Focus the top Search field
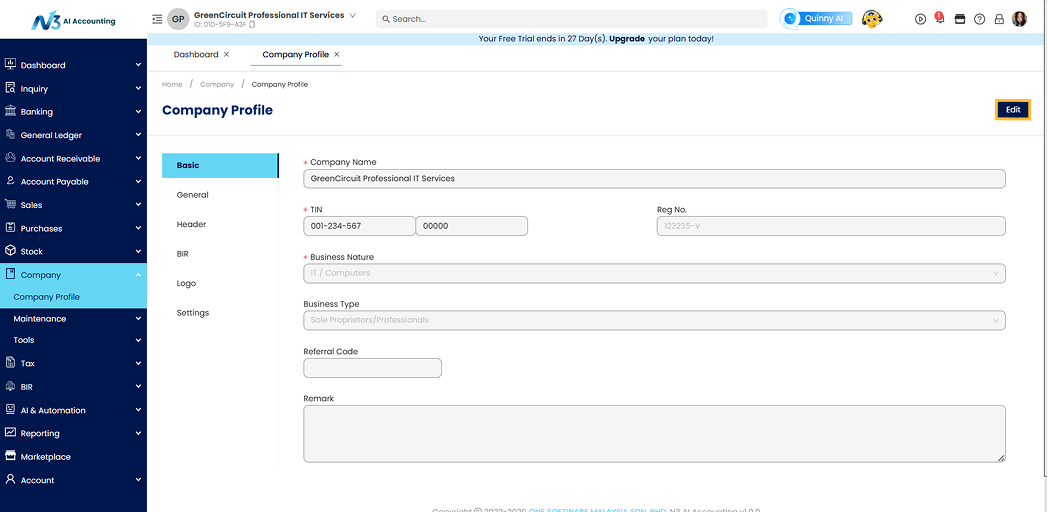1048x512 pixels. [571, 19]
